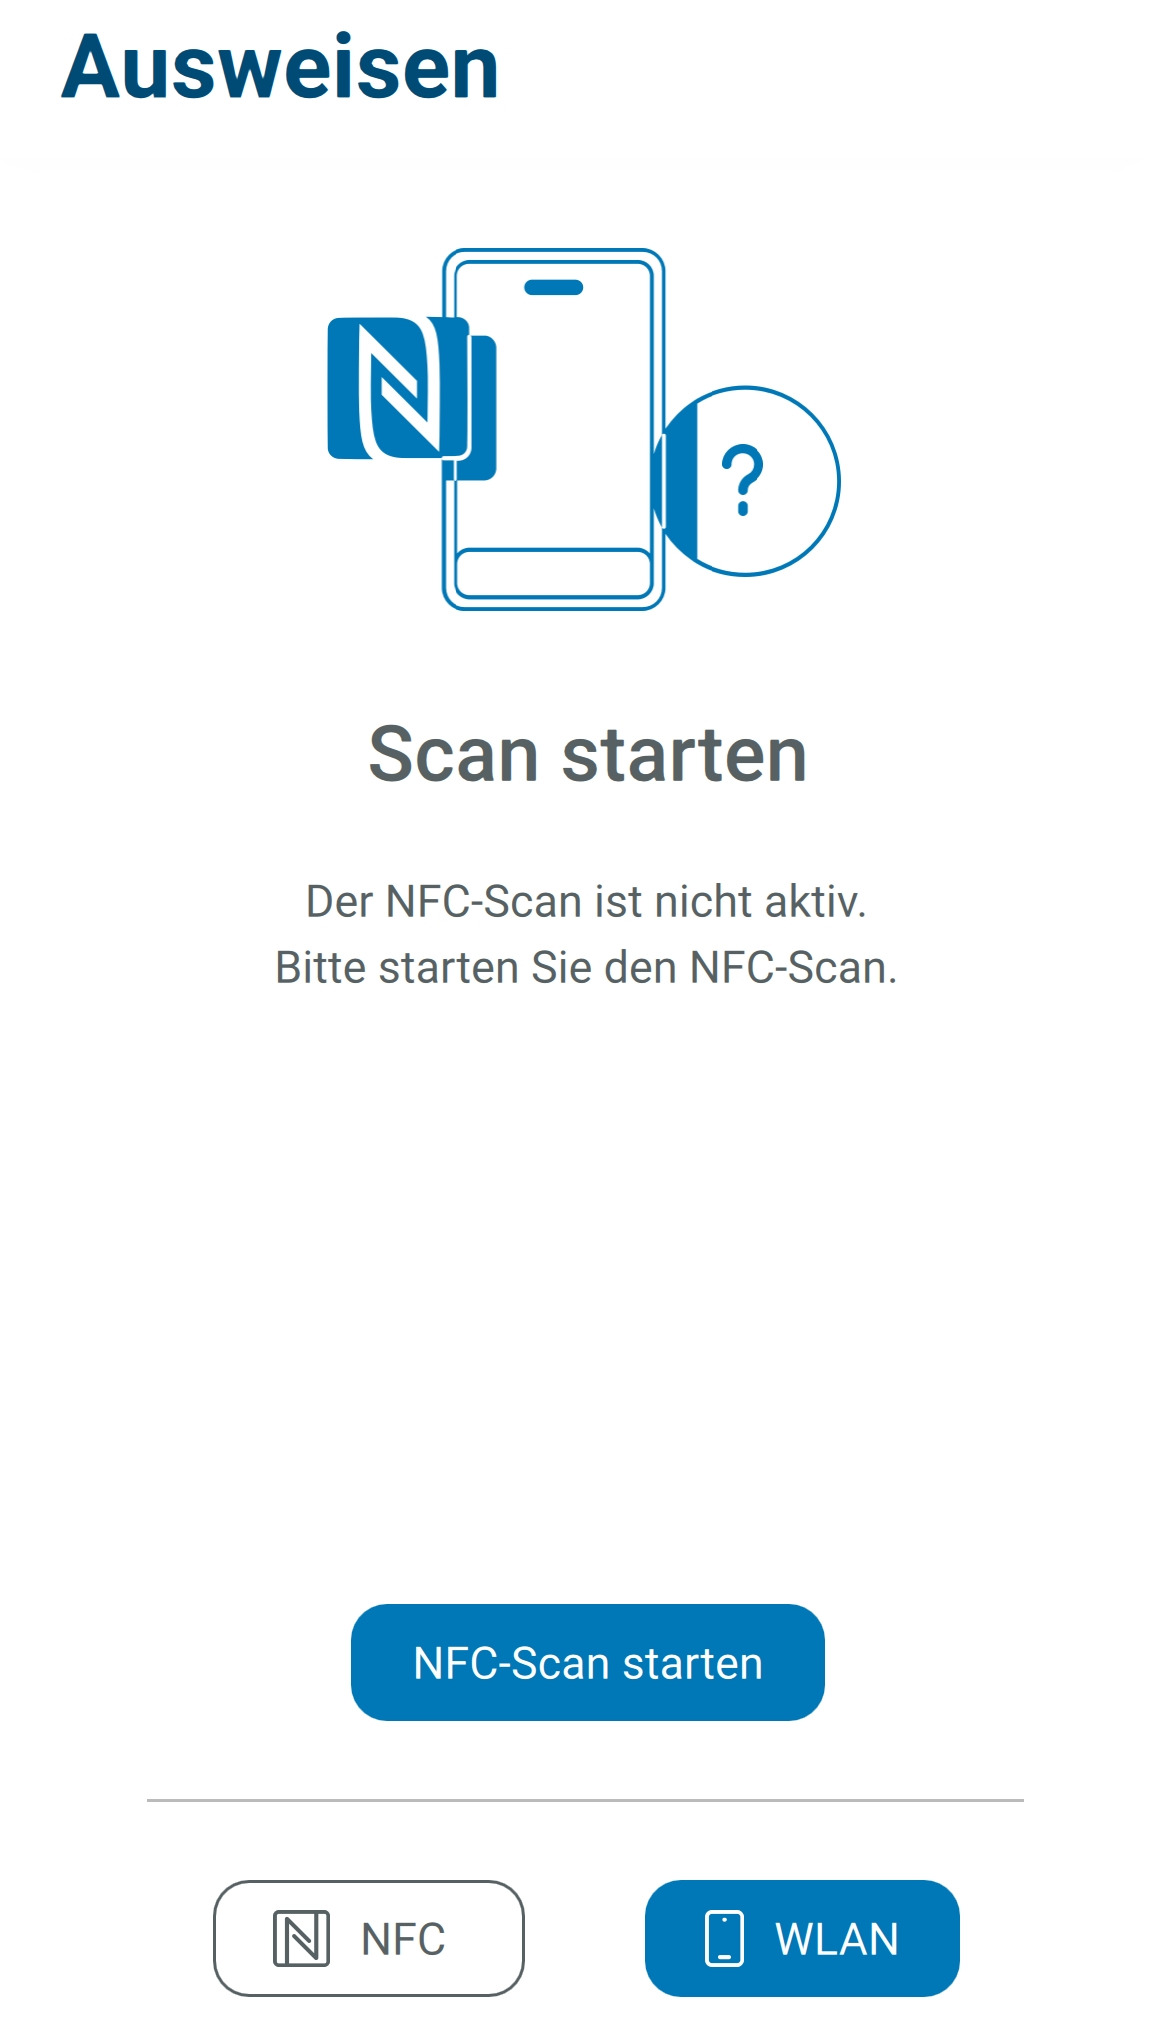The image size is (1170, 2038).
Task: Click the 'Bitte starten Sie den NFC-Scan.' text
Action: [x=586, y=967]
